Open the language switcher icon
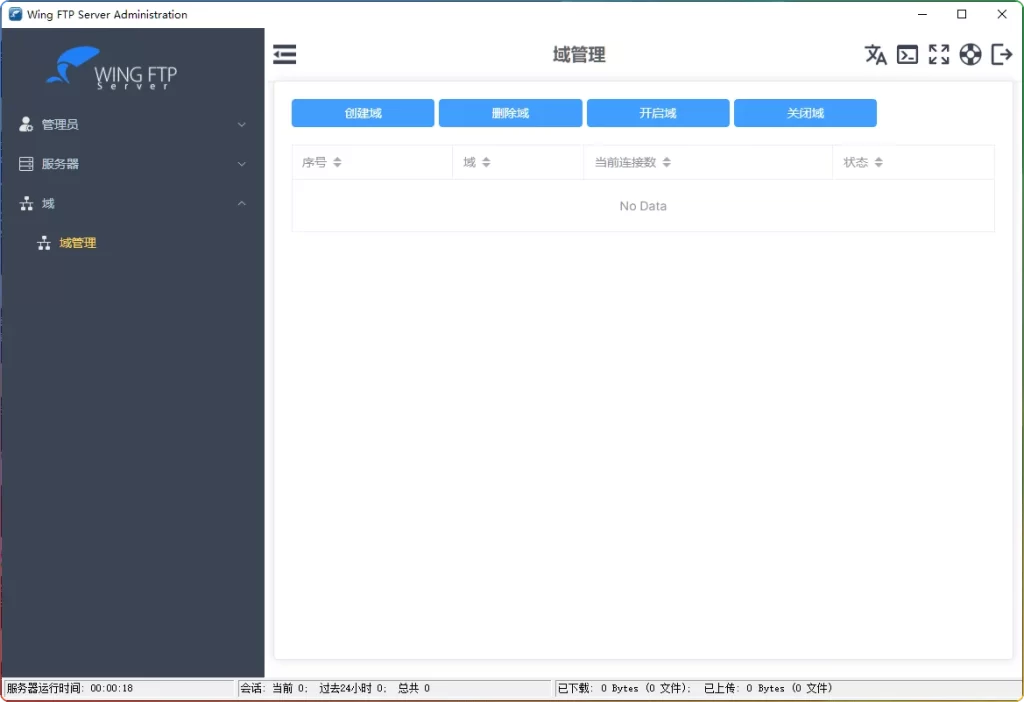The width and height of the screenshot is (1024, 702). click(876, 55)
